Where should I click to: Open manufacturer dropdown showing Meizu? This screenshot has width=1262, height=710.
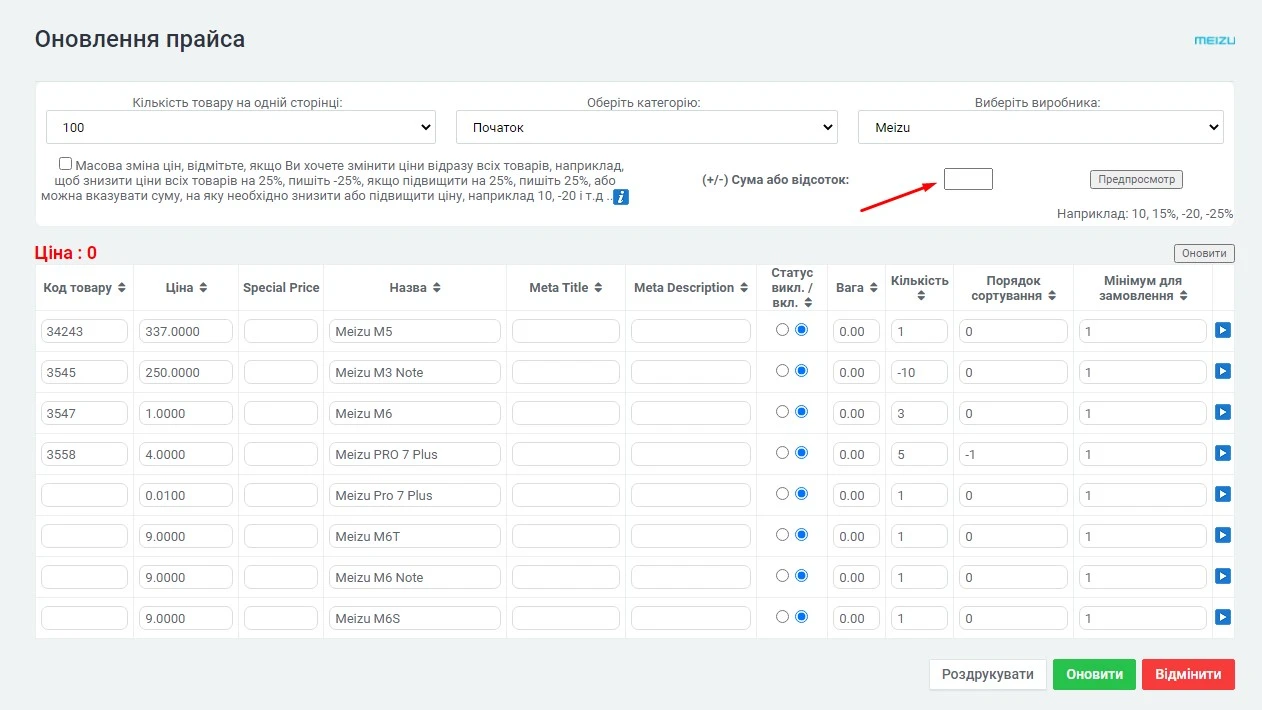point(1040,127)
